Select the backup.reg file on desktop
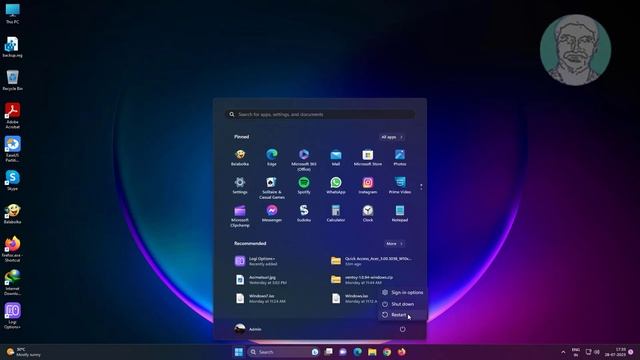Image resolution: width=640 pixels, height=360 pixels. (x=12, y=47)
